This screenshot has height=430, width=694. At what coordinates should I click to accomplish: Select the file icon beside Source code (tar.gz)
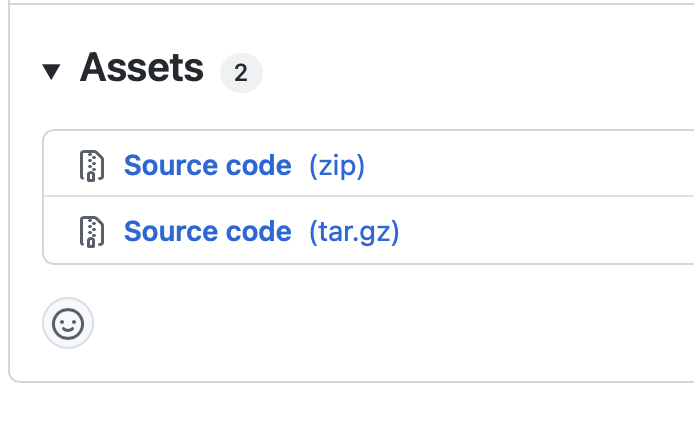(92, 232)
